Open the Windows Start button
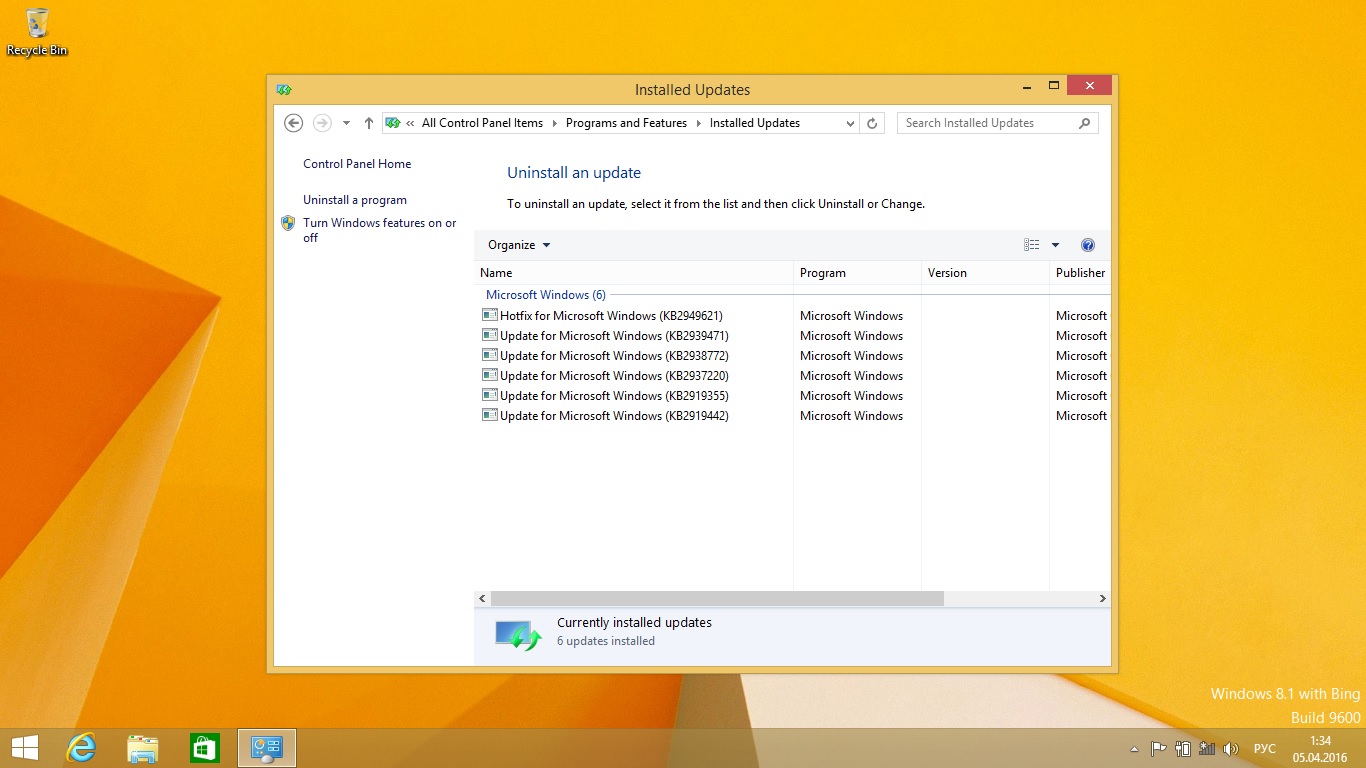The height and width of the screenshot is (768, 1366). (24, 748)
